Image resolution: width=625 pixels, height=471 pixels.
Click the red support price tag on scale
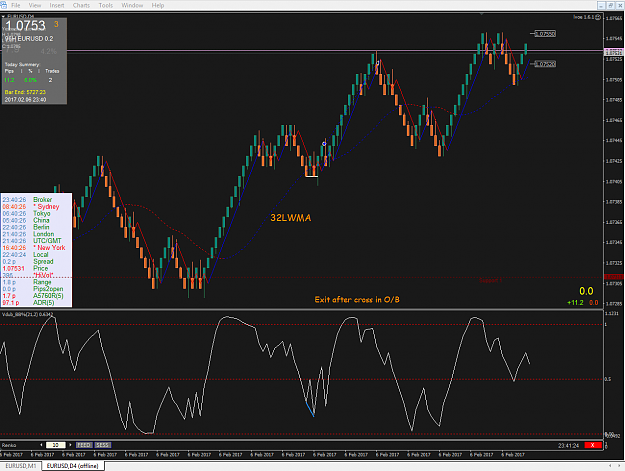pos(614,277)
